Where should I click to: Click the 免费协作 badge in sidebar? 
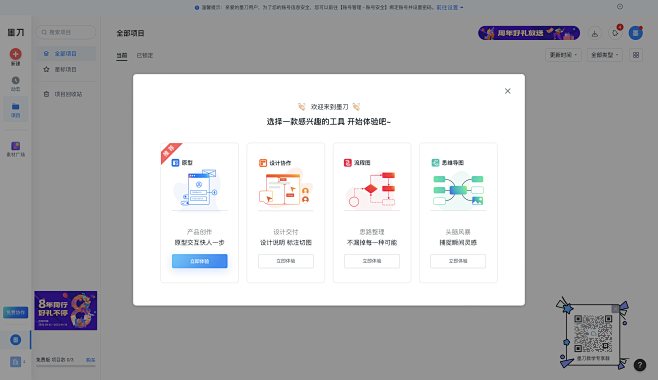click(x=16, y=312)
